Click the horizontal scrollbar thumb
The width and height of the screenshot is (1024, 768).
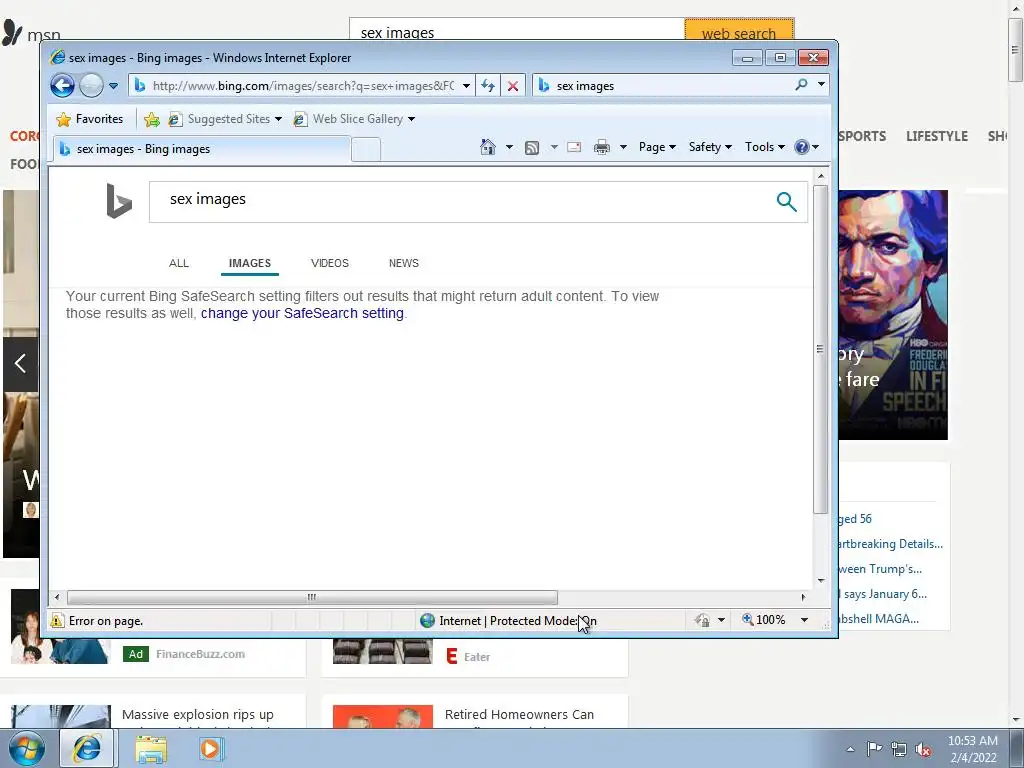coord(312,597)
